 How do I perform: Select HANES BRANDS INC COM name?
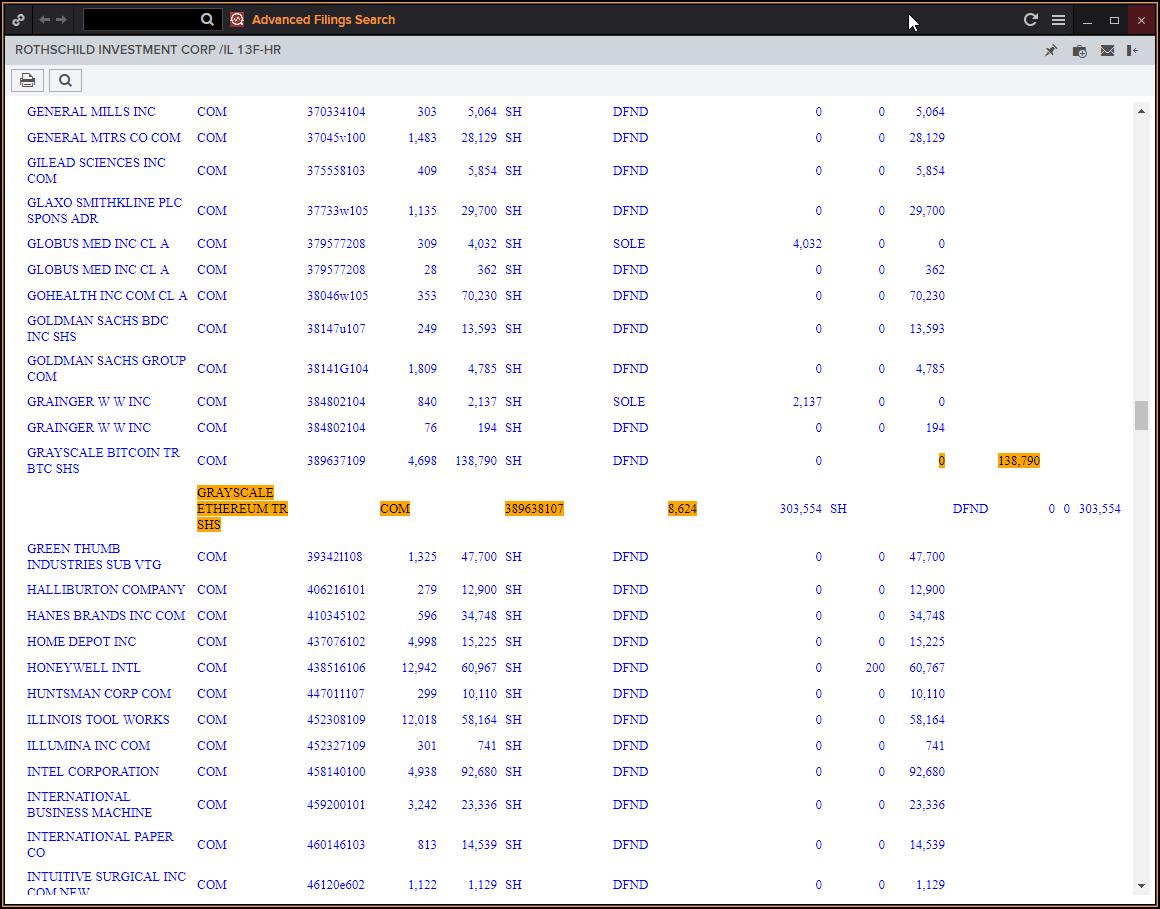point(106,616)
